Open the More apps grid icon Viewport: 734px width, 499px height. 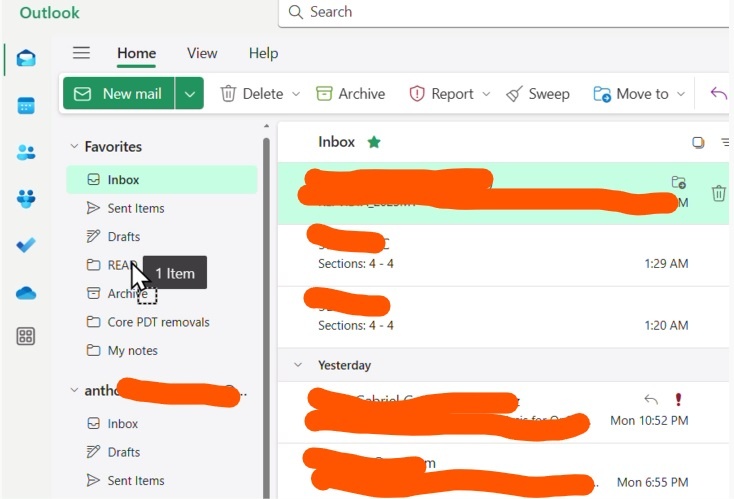[26, 336]
